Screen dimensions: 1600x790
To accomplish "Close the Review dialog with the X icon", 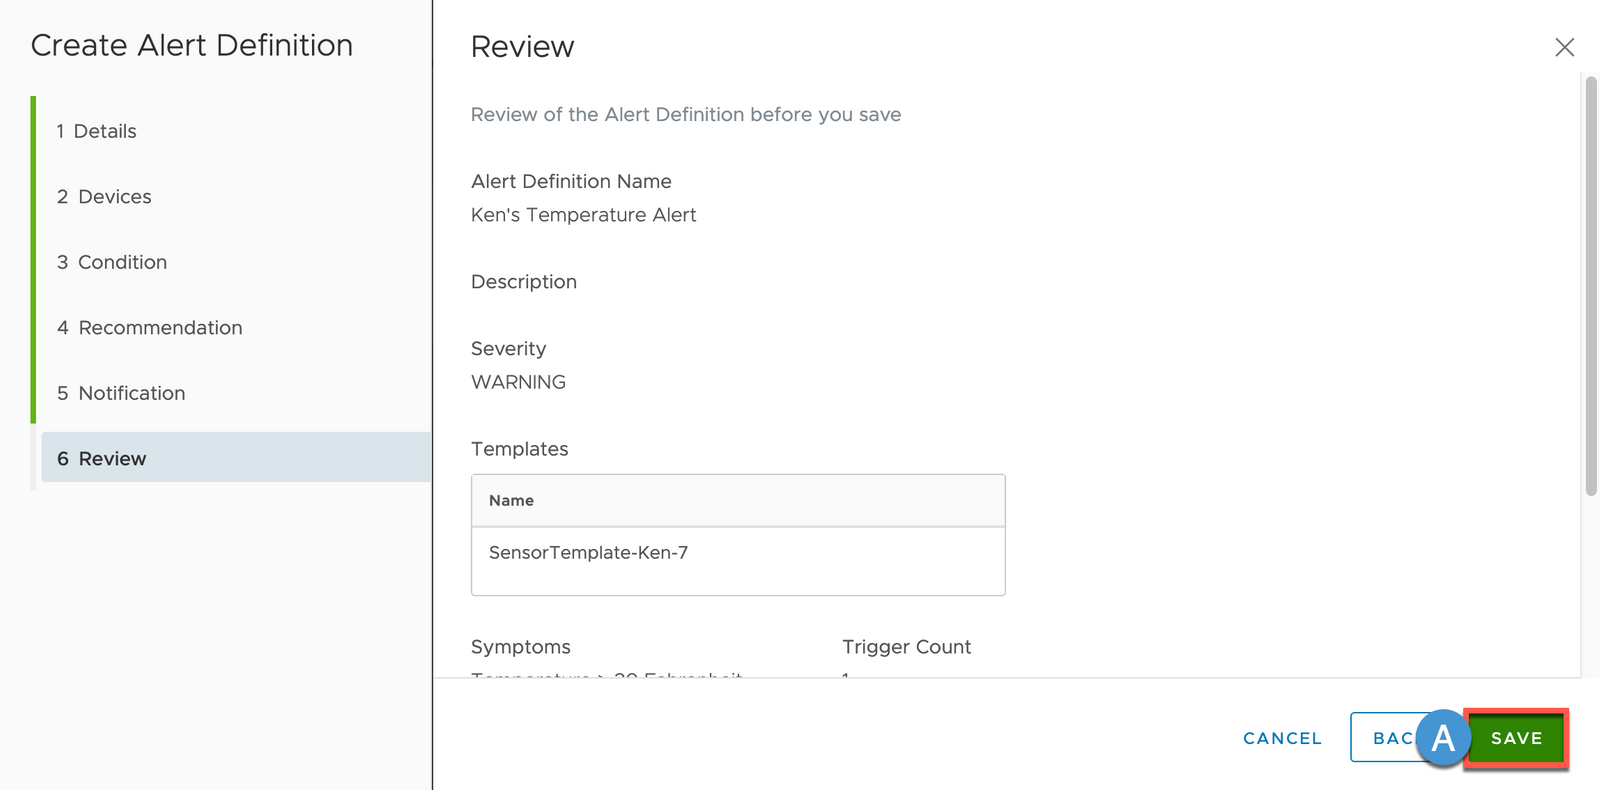I will [x=1564, y=47].
